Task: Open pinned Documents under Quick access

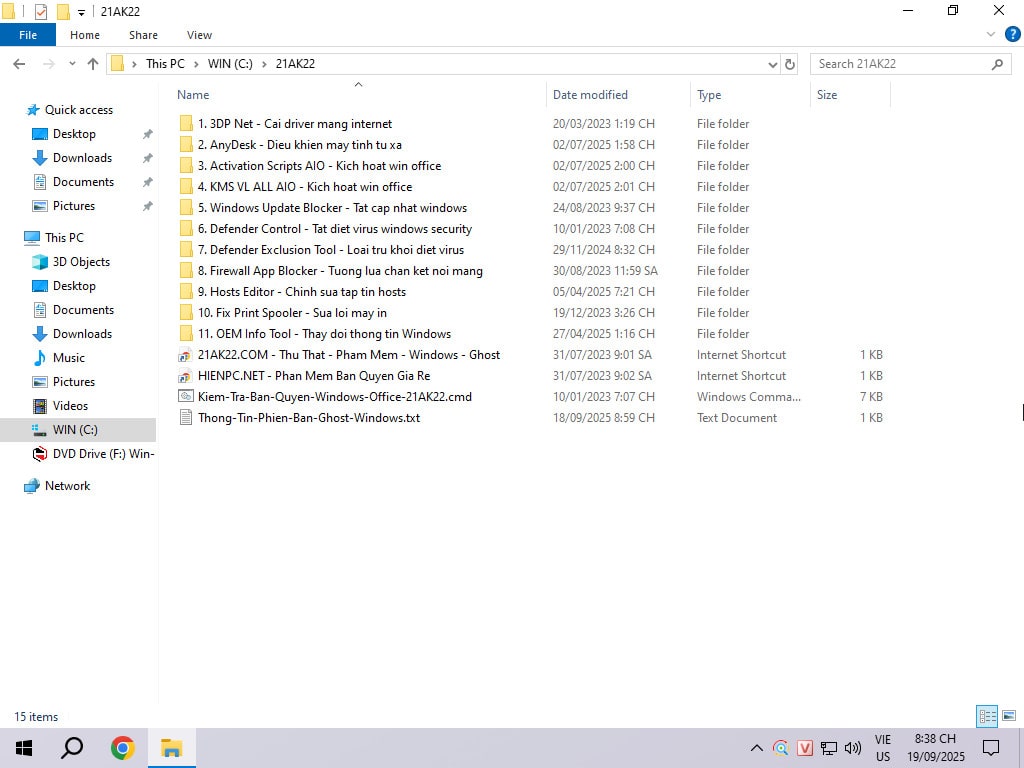Action: (x=83, y=182)
